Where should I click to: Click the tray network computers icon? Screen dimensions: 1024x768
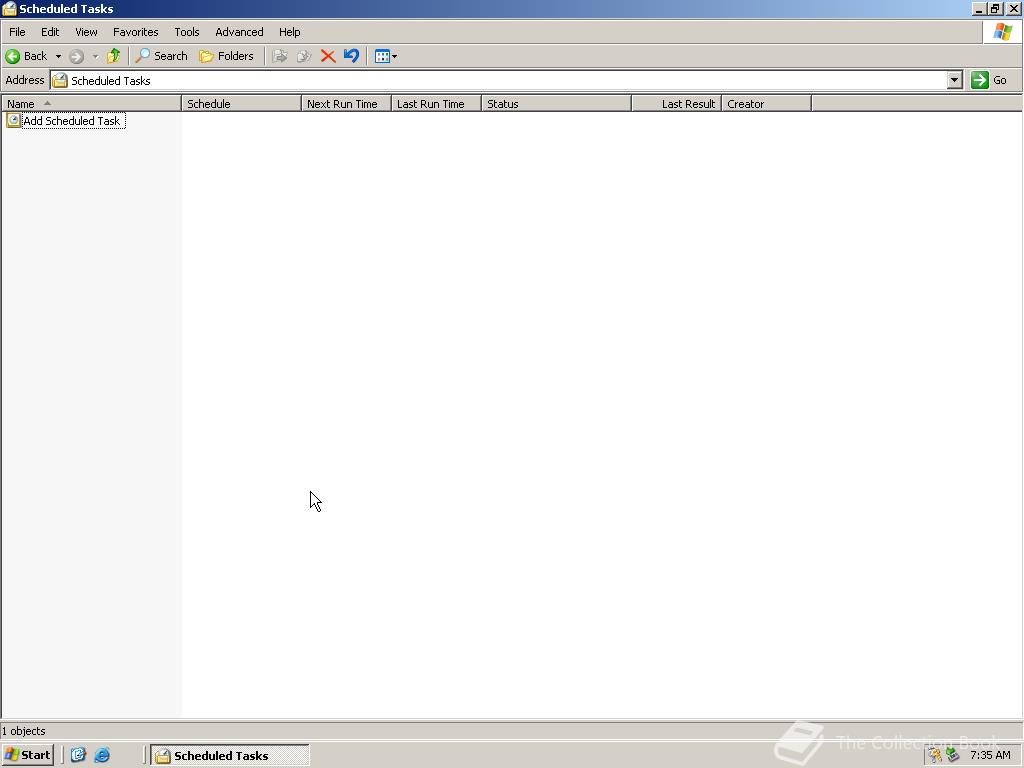click(x=953, y=755)
